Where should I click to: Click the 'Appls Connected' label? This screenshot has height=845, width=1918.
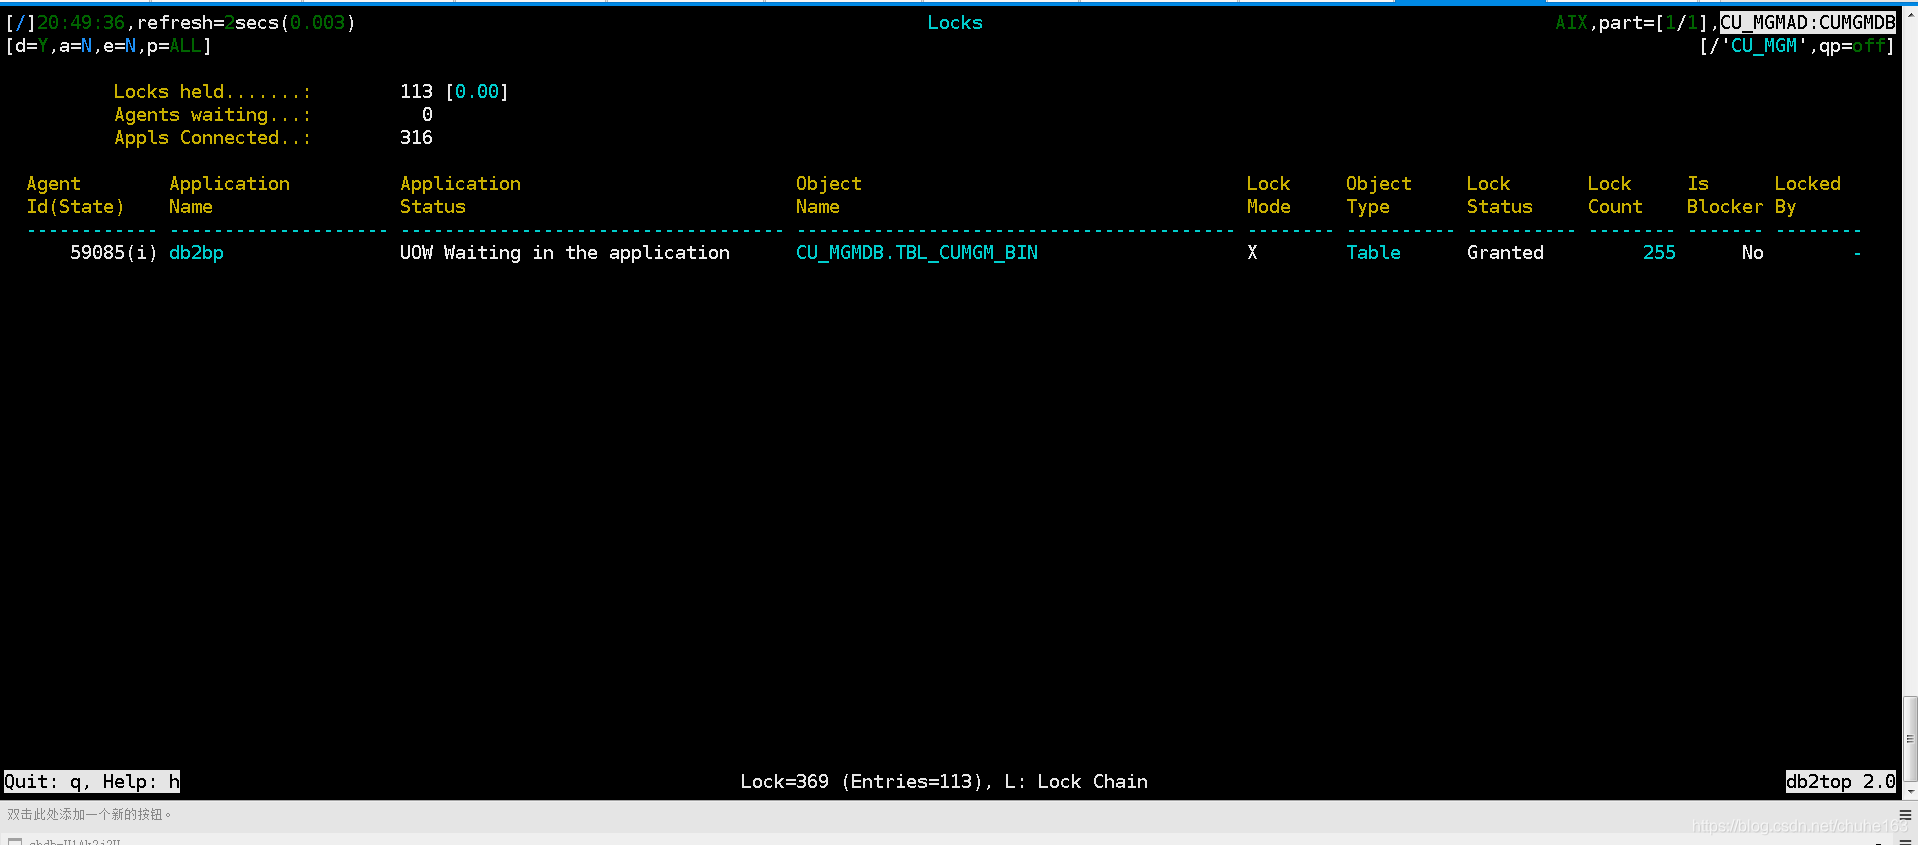click(212, 138)
